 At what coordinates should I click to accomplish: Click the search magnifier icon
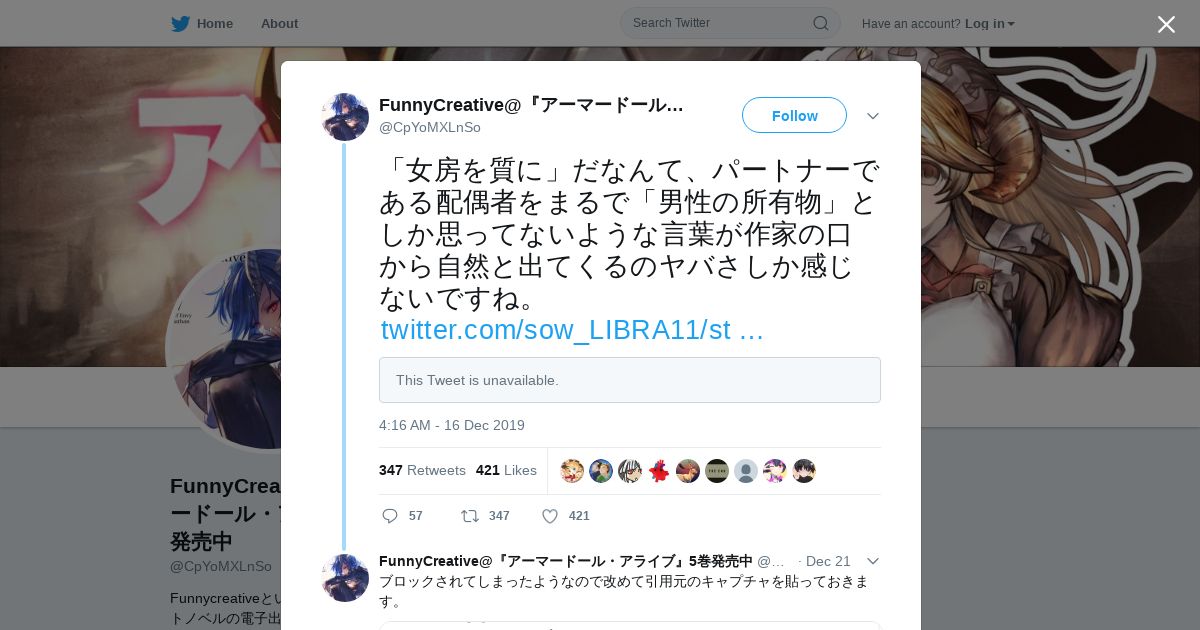click(820, 23)
